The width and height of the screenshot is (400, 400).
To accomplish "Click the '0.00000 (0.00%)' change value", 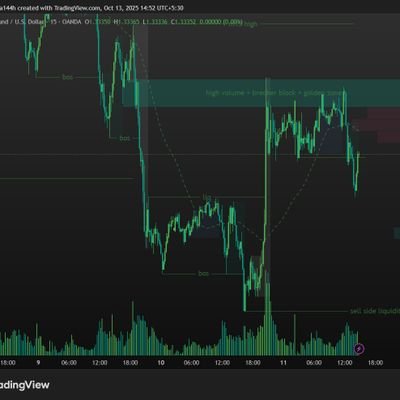I will tap(220, 22).
